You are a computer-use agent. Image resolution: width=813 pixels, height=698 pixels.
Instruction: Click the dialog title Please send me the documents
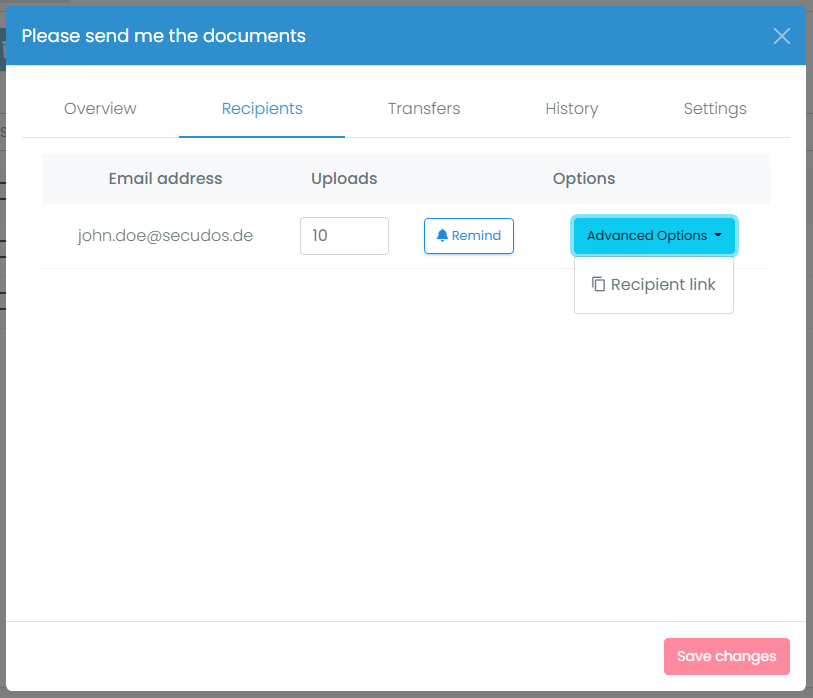tap(162, 35)
